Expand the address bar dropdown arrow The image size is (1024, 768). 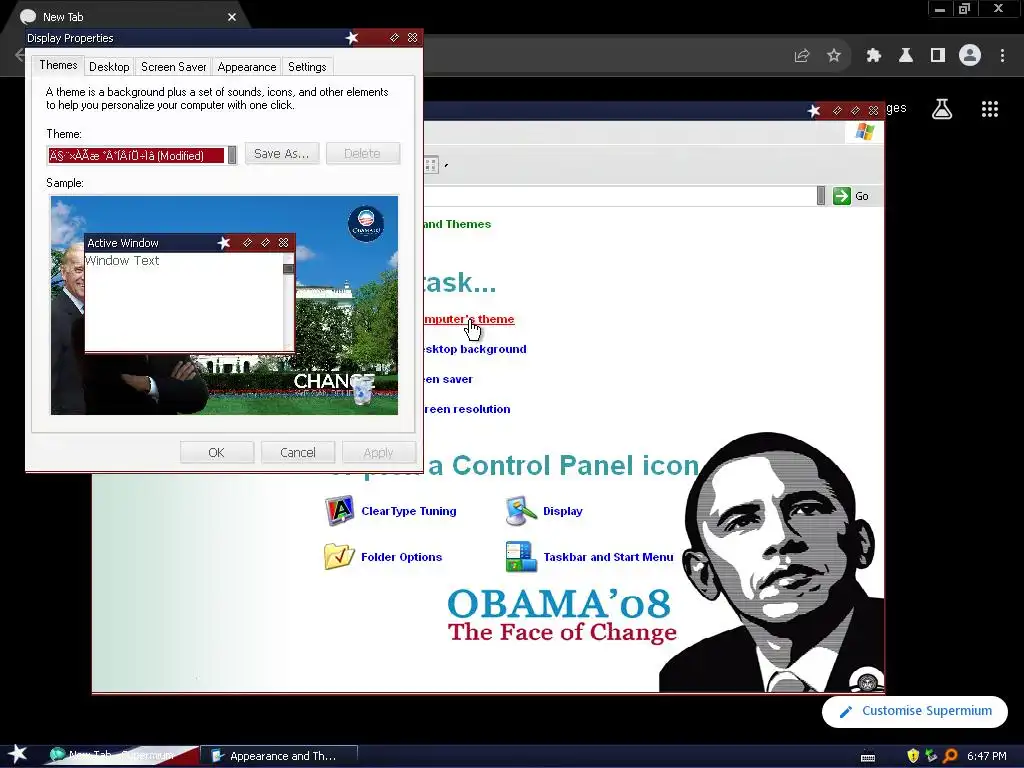tap(821, 196)
